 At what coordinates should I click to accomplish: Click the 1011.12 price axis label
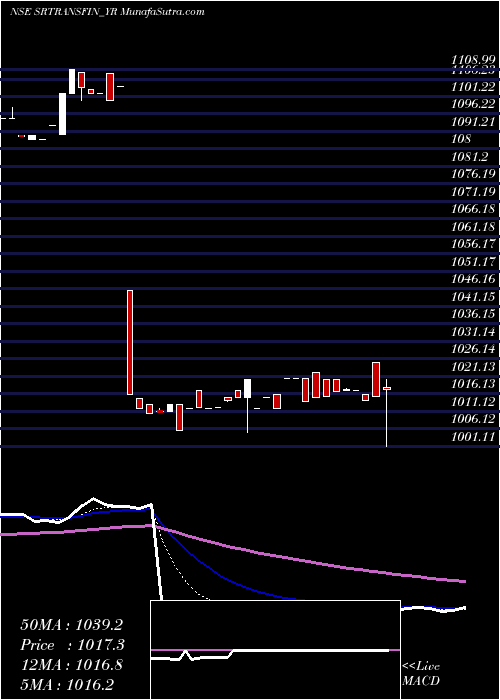tap(472, 401)
